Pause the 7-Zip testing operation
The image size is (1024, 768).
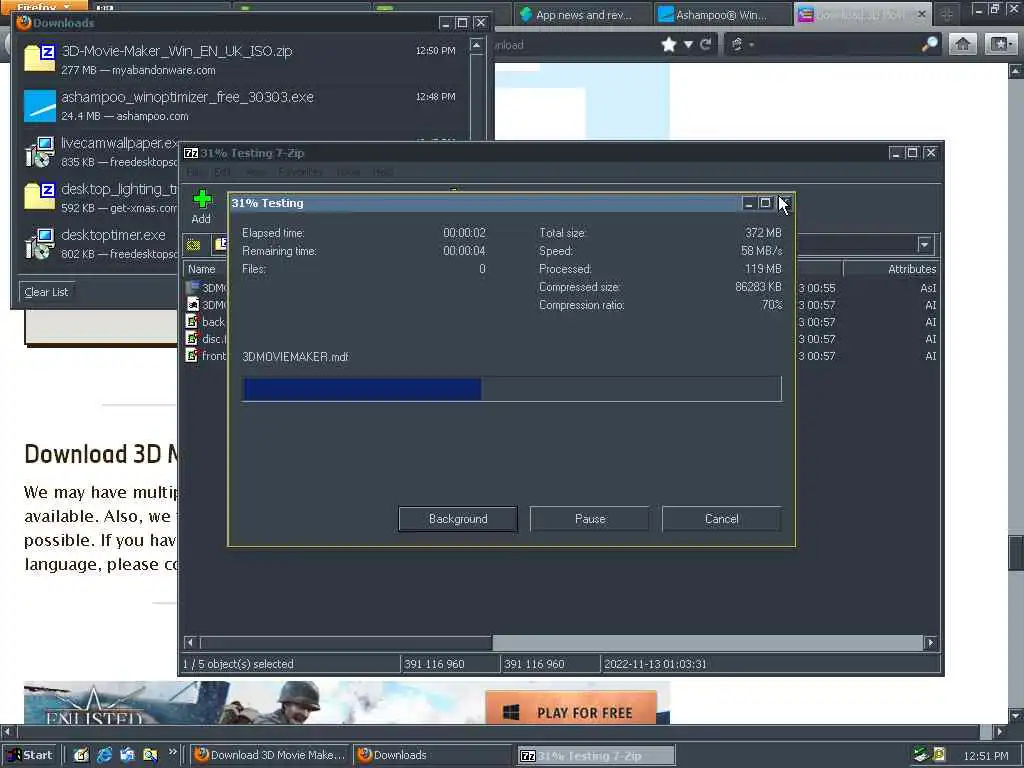coord(590,519)
